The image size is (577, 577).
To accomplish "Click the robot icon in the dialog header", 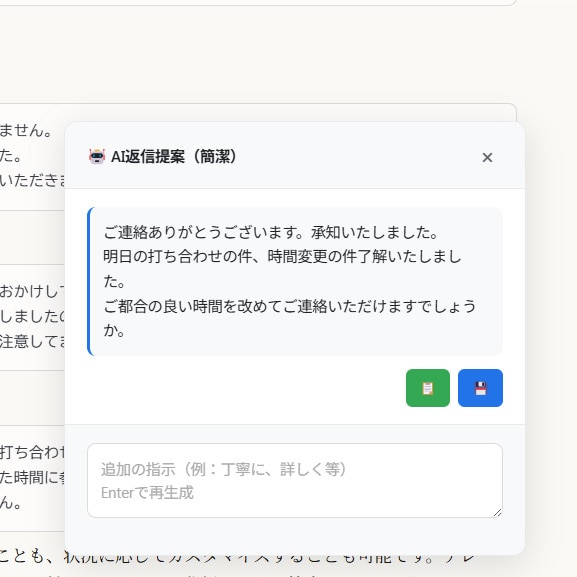I will pyautogui.click(x=97, y=157).
